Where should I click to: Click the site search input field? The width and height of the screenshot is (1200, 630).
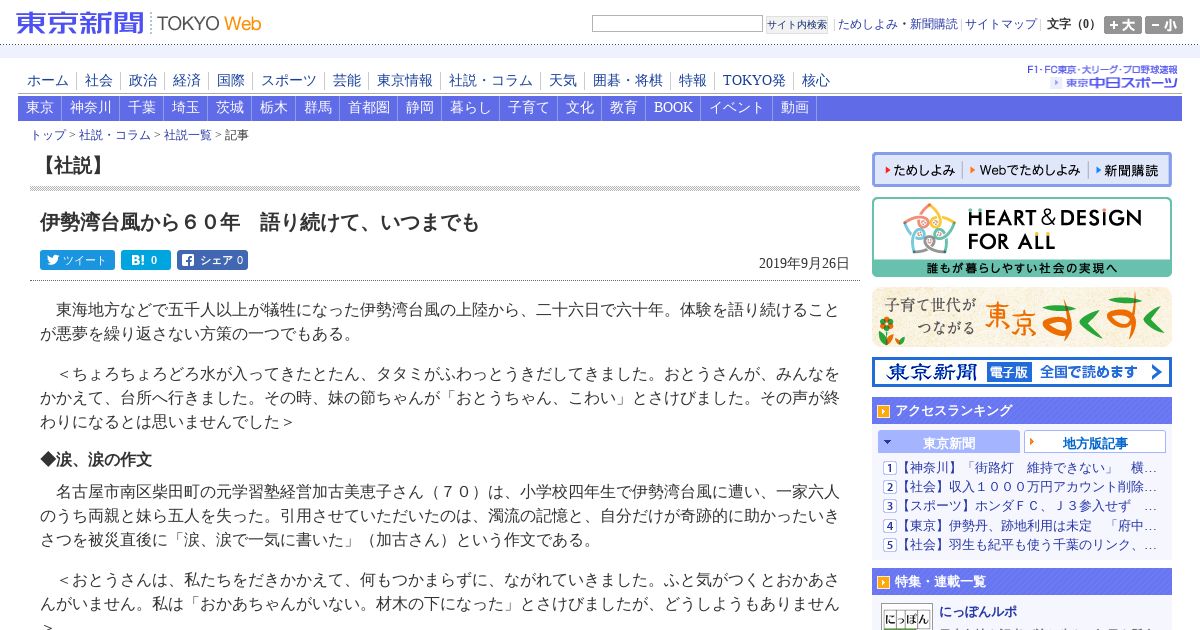[x=677, y=24]
